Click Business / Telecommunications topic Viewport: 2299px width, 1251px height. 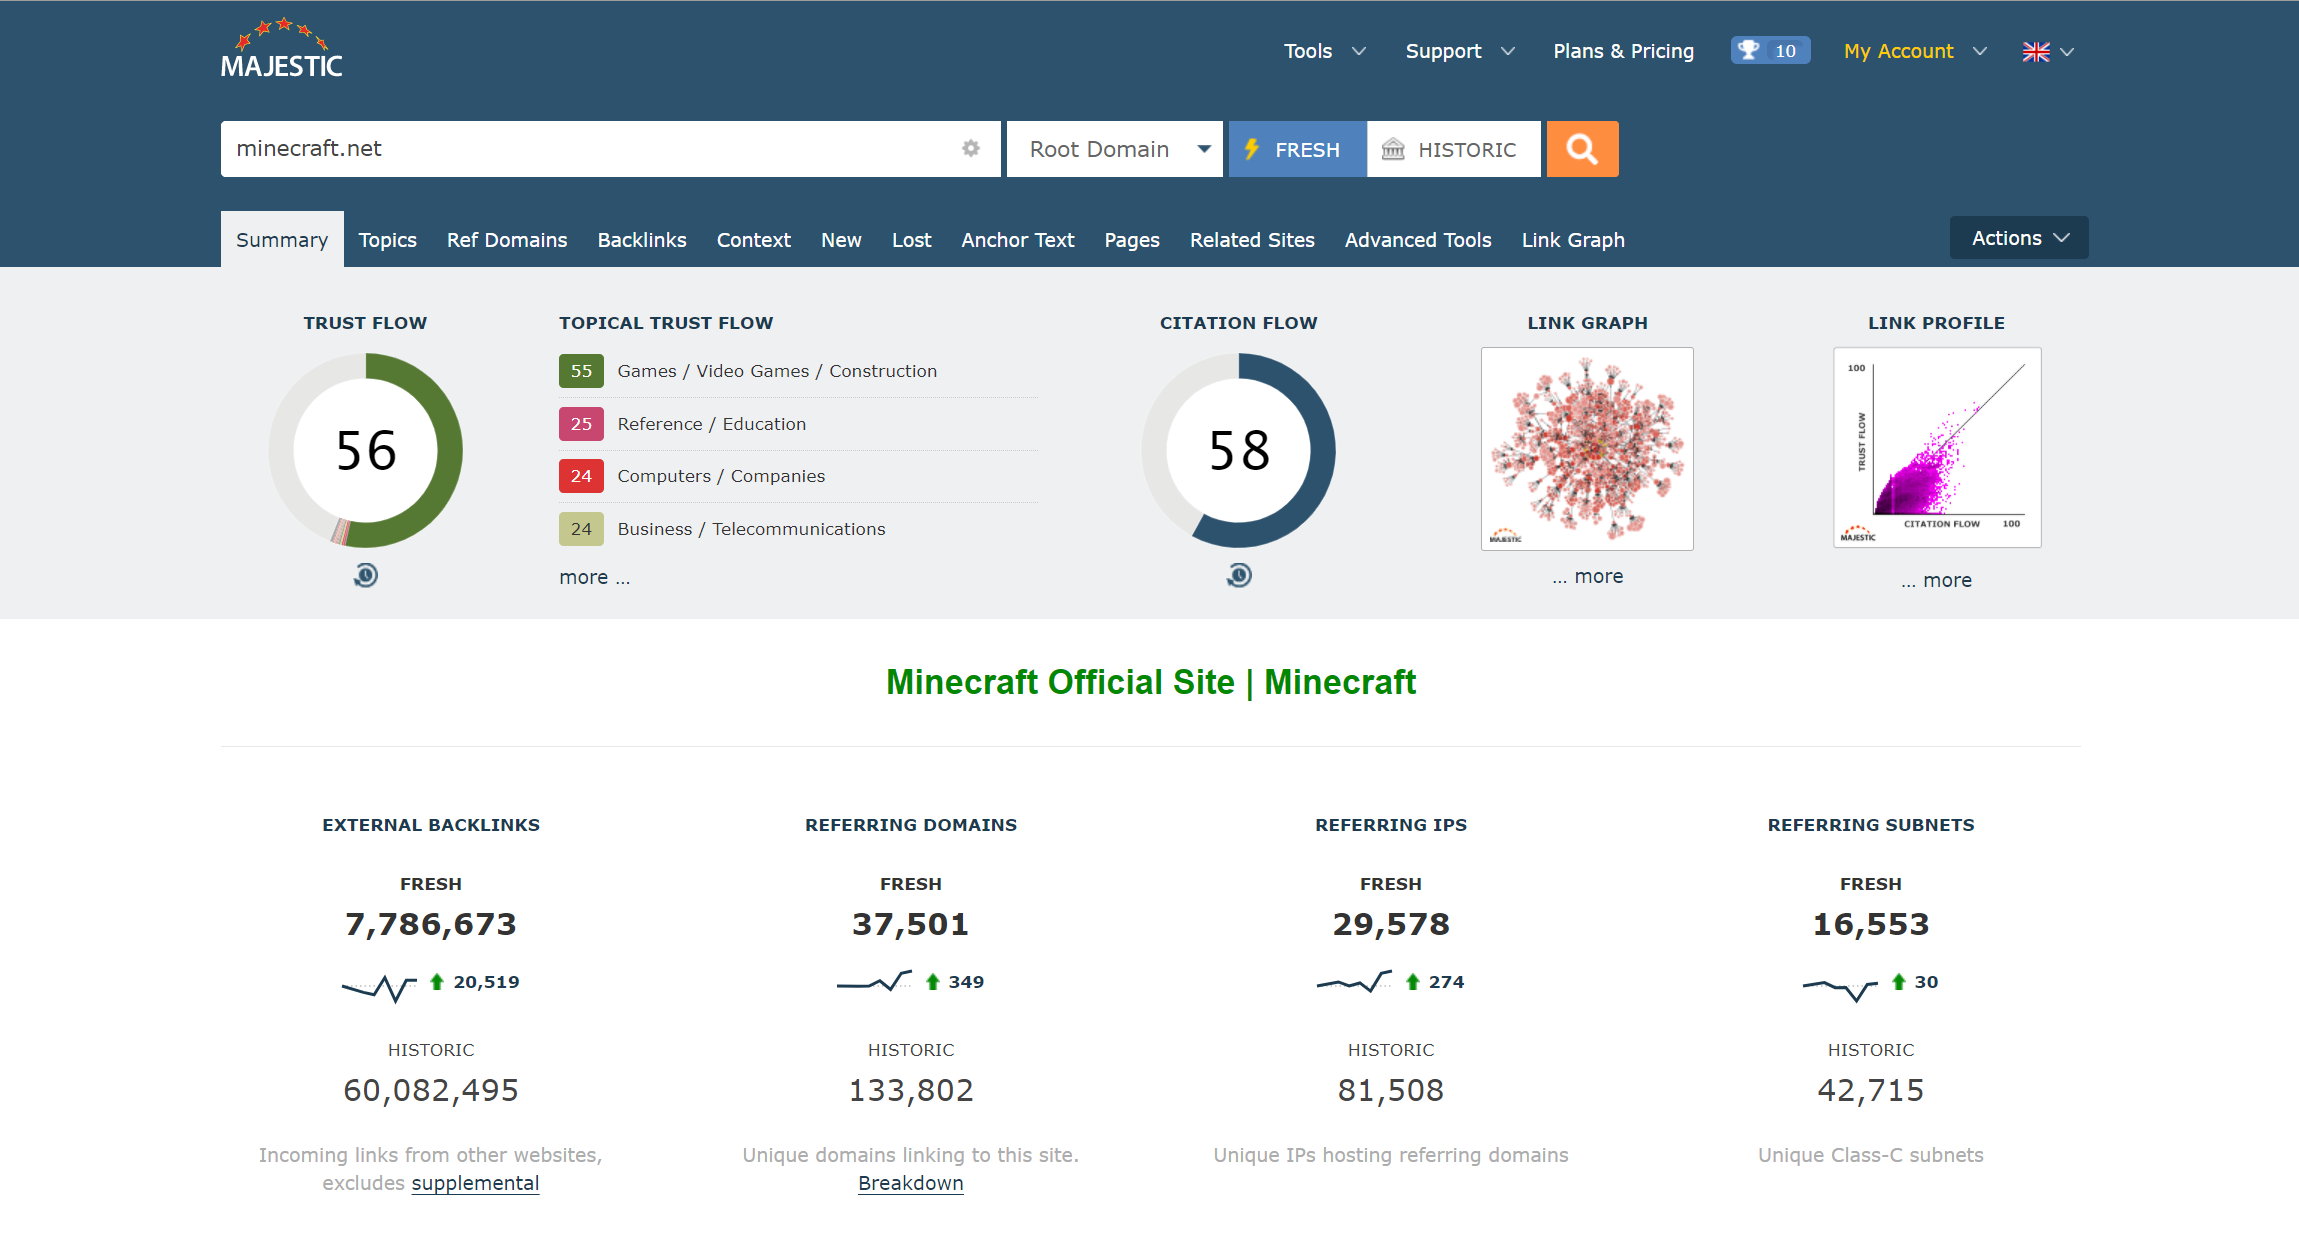751,529
